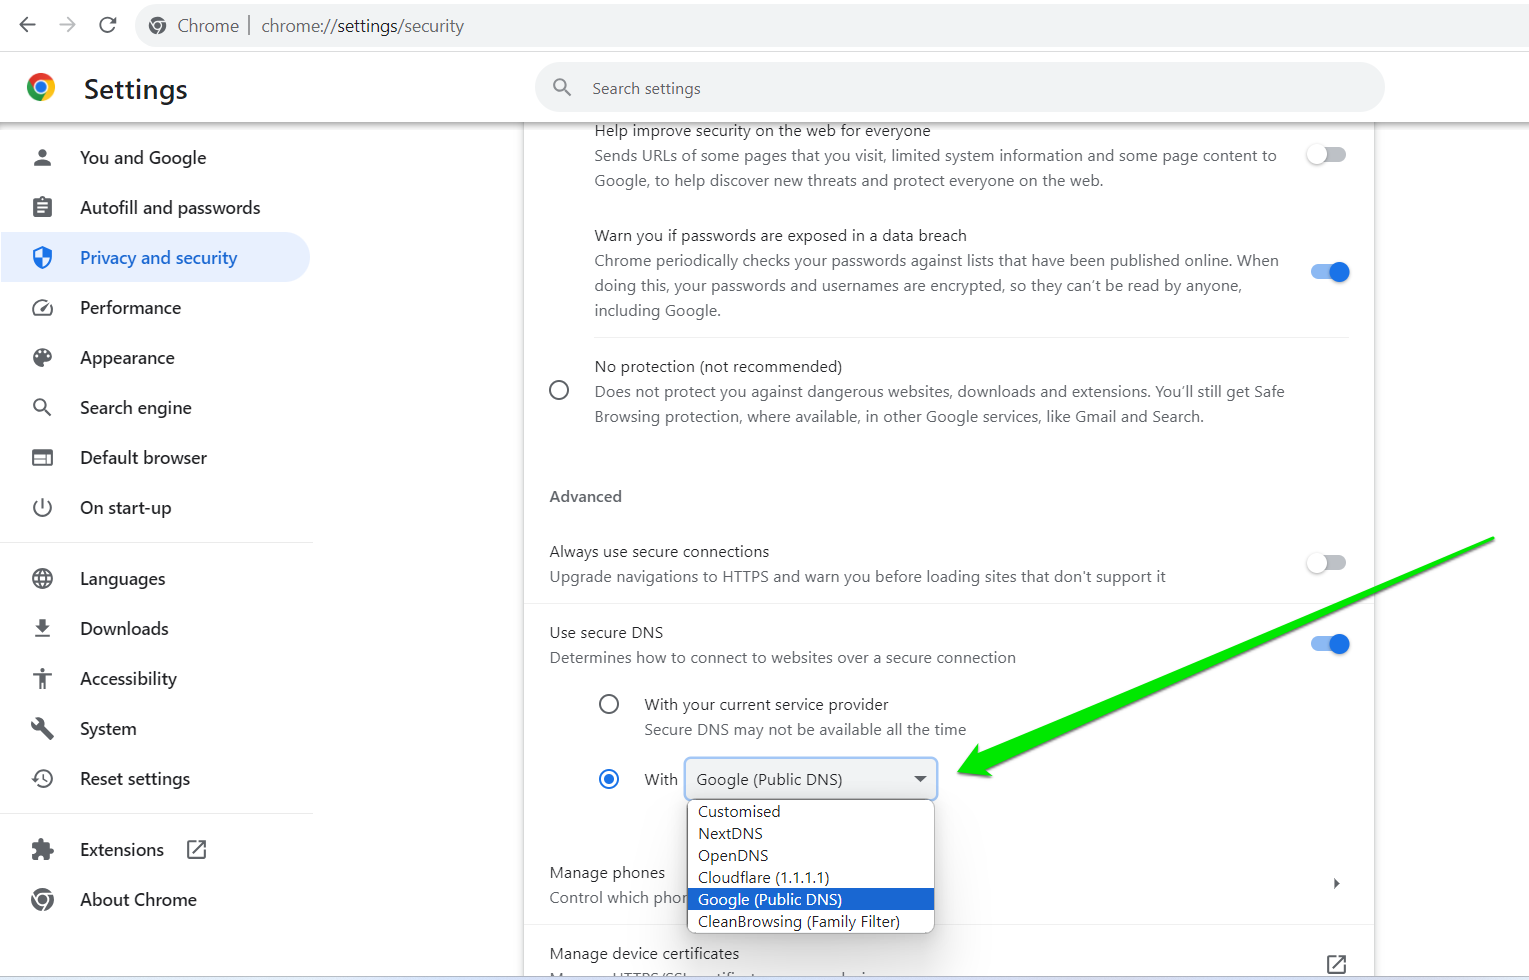This screenshot has width=1529, height=980.
Task: Click the address bar URL
Action: pos(362,26)
